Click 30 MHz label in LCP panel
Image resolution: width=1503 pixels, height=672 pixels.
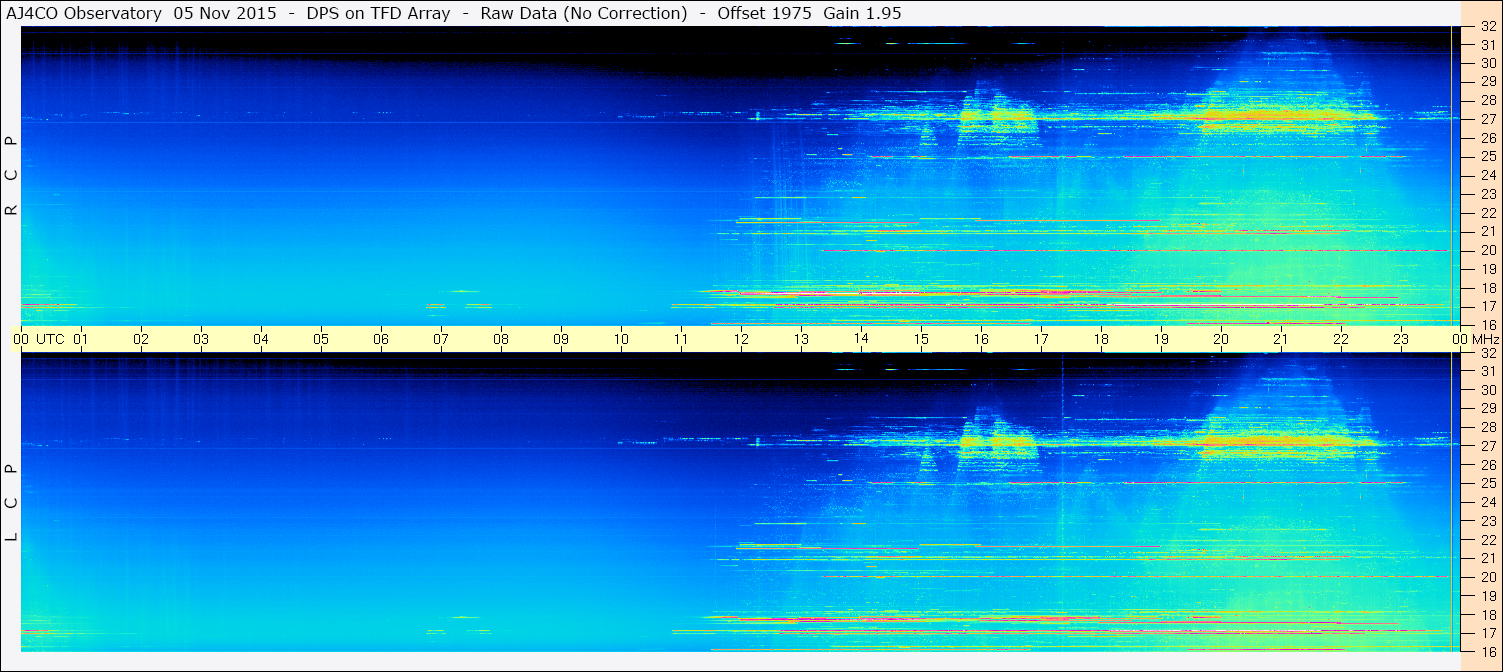(x=1488, y=390)
